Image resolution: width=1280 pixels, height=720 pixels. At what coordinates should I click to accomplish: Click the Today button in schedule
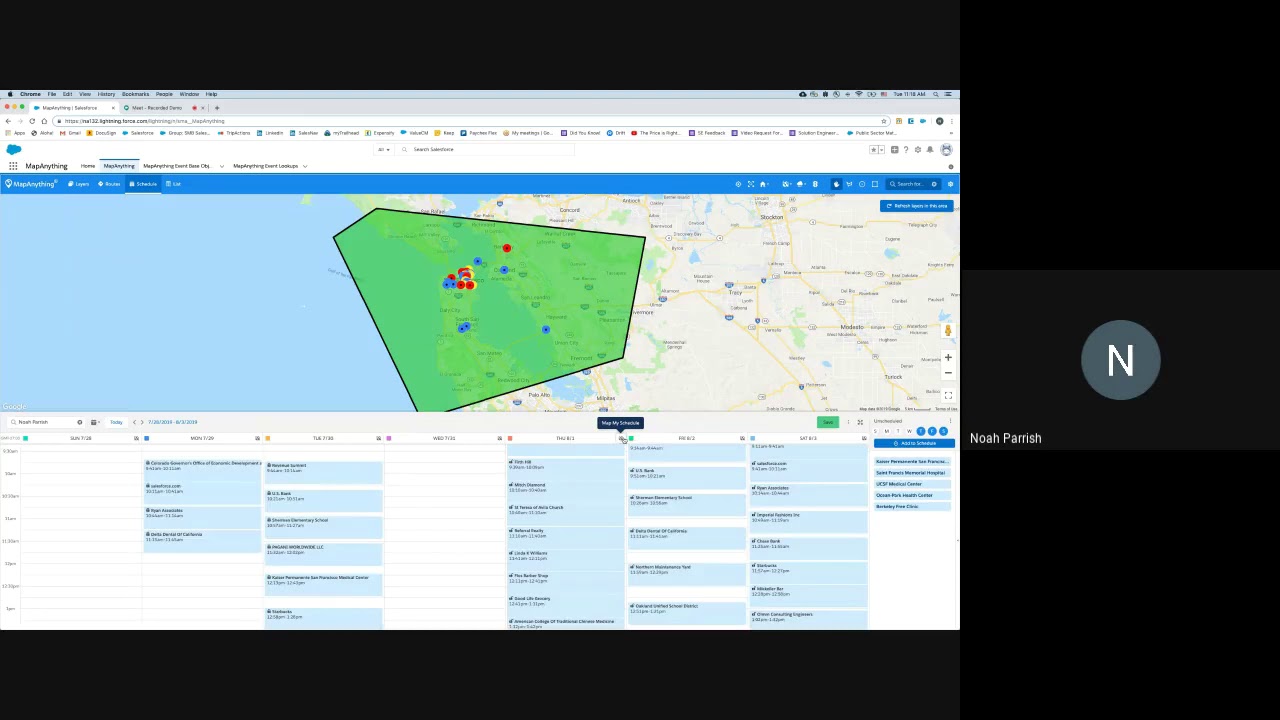[x=116, y=422]
